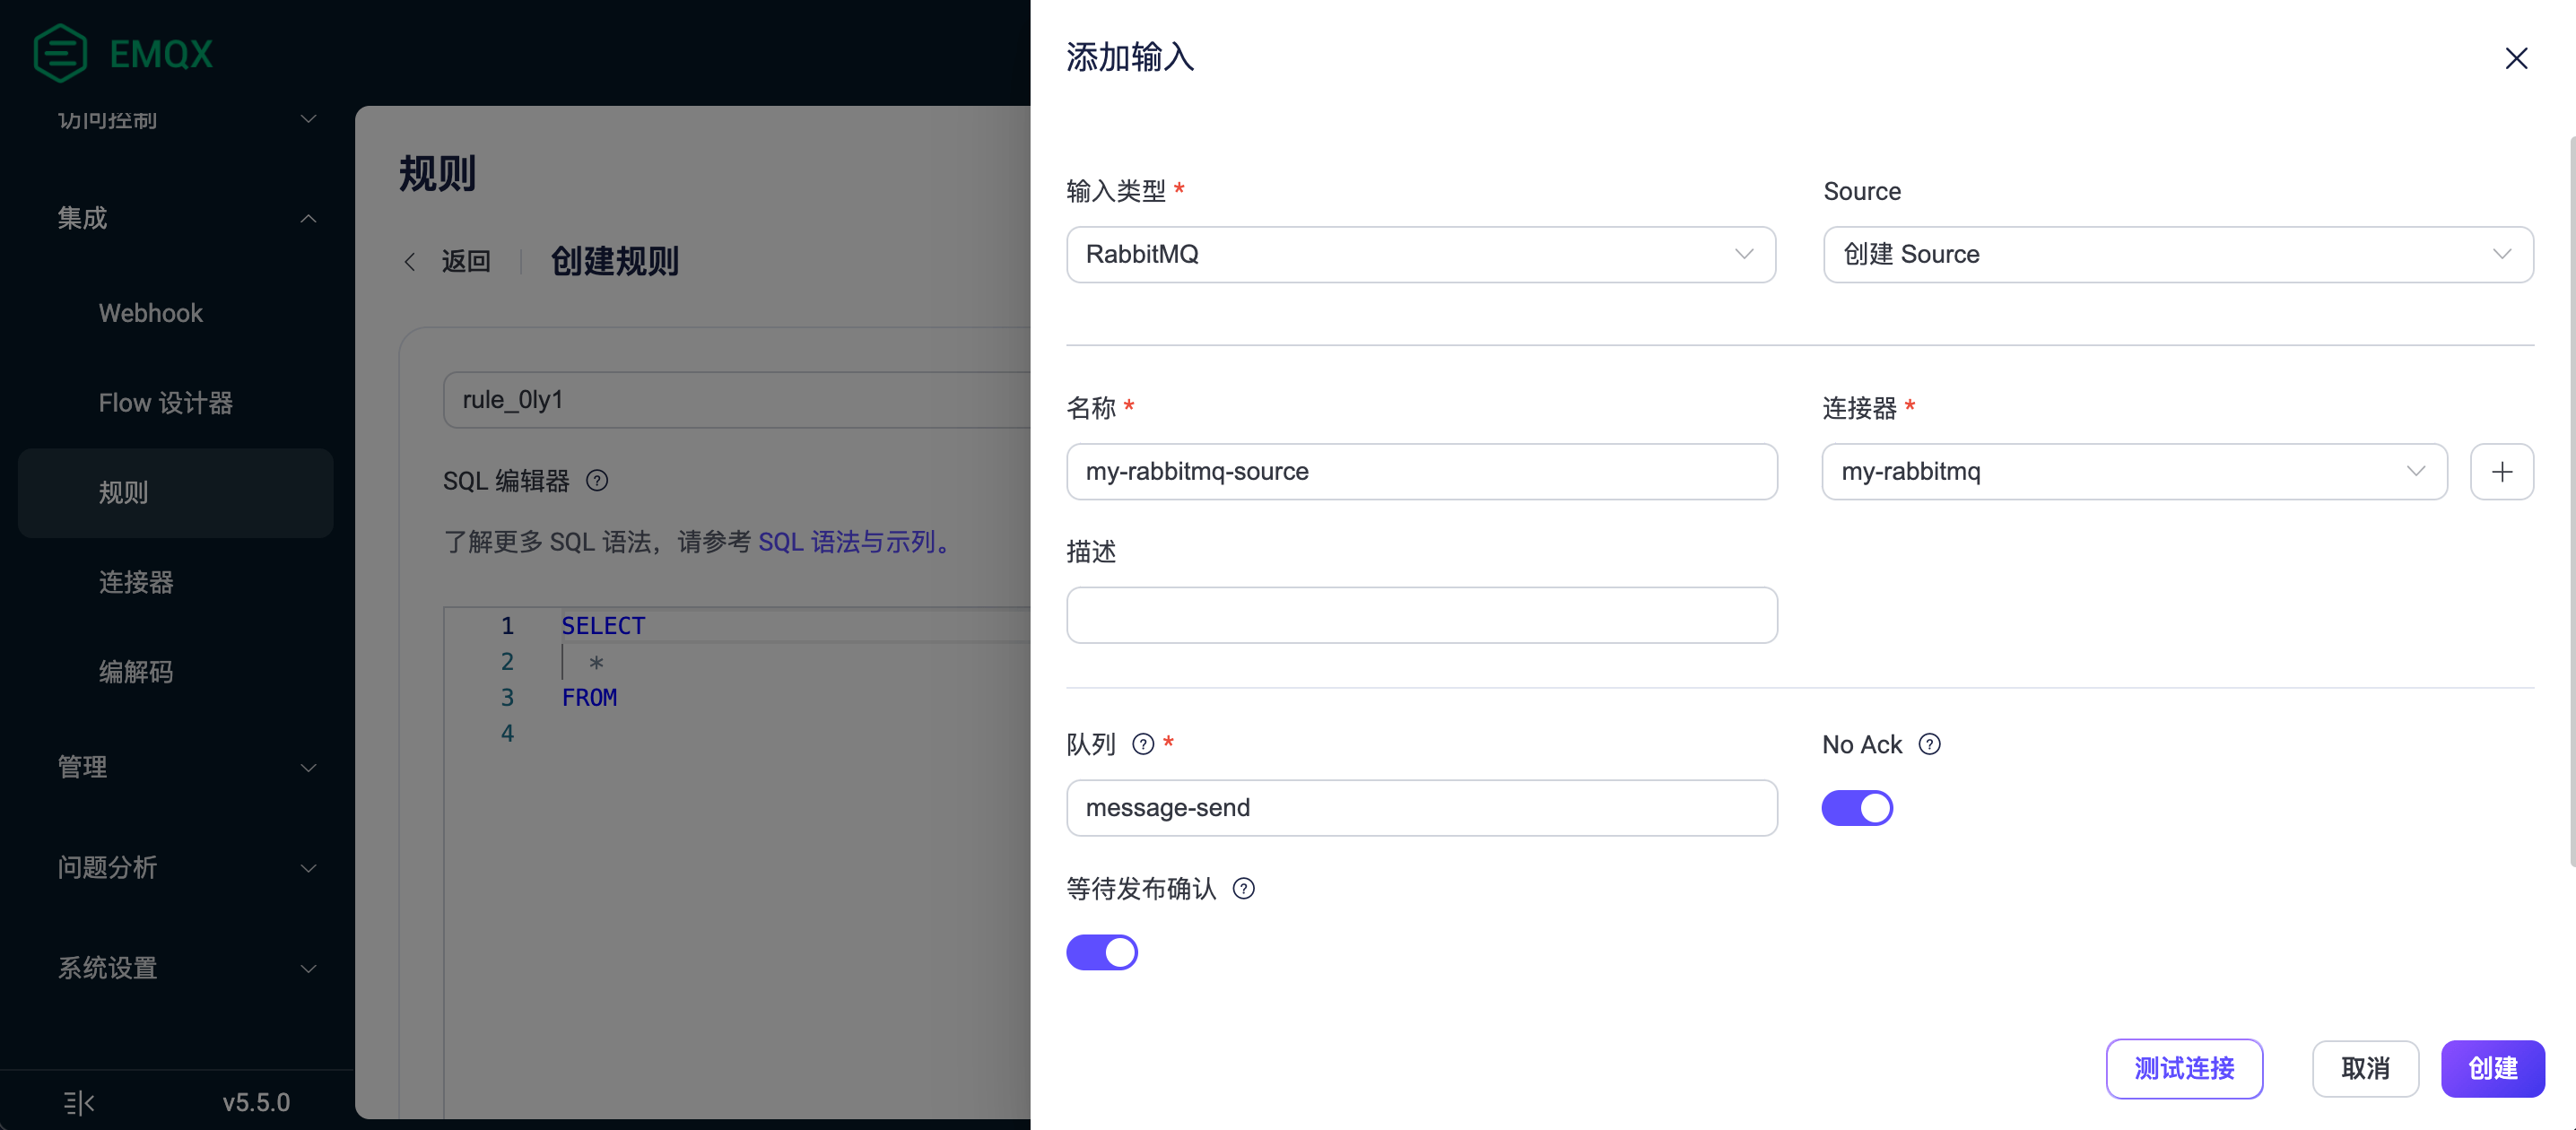Viewport: 2576px width, 1130px height.
Task: Turn off the 等待发布确认 switch
Action: 1102,952
